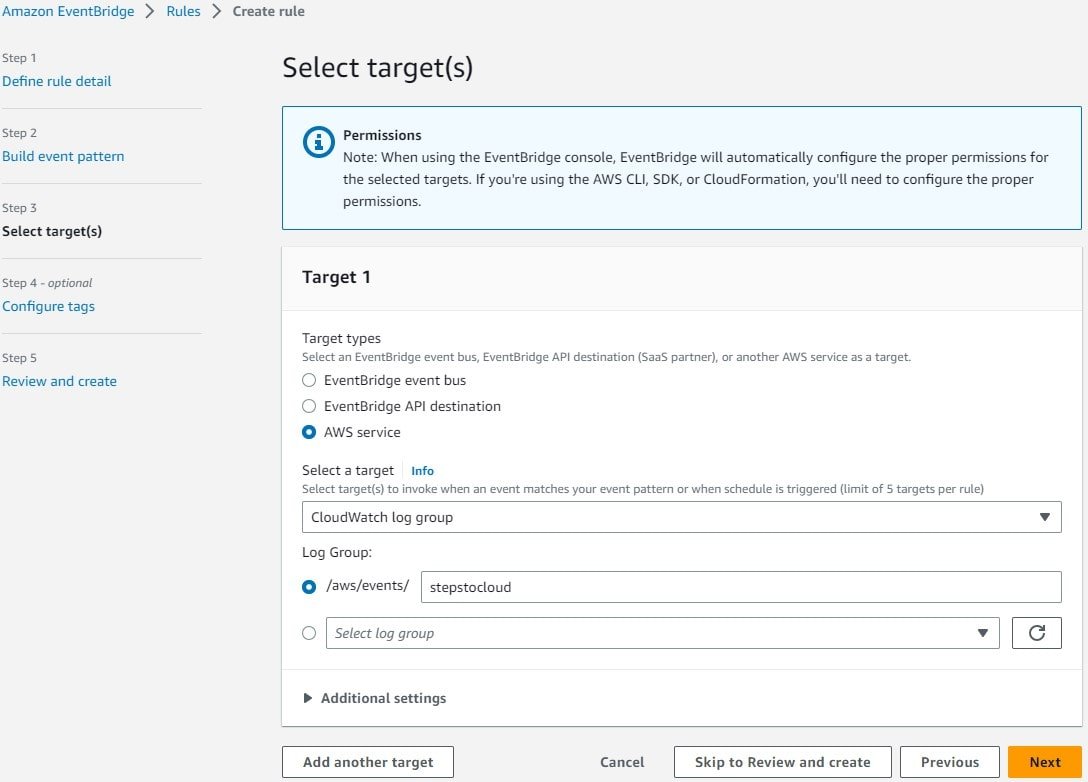Open the Select log group dropdown
Image resolution: width=1088 pixels, height=782 pixels.
coord(662,633)
